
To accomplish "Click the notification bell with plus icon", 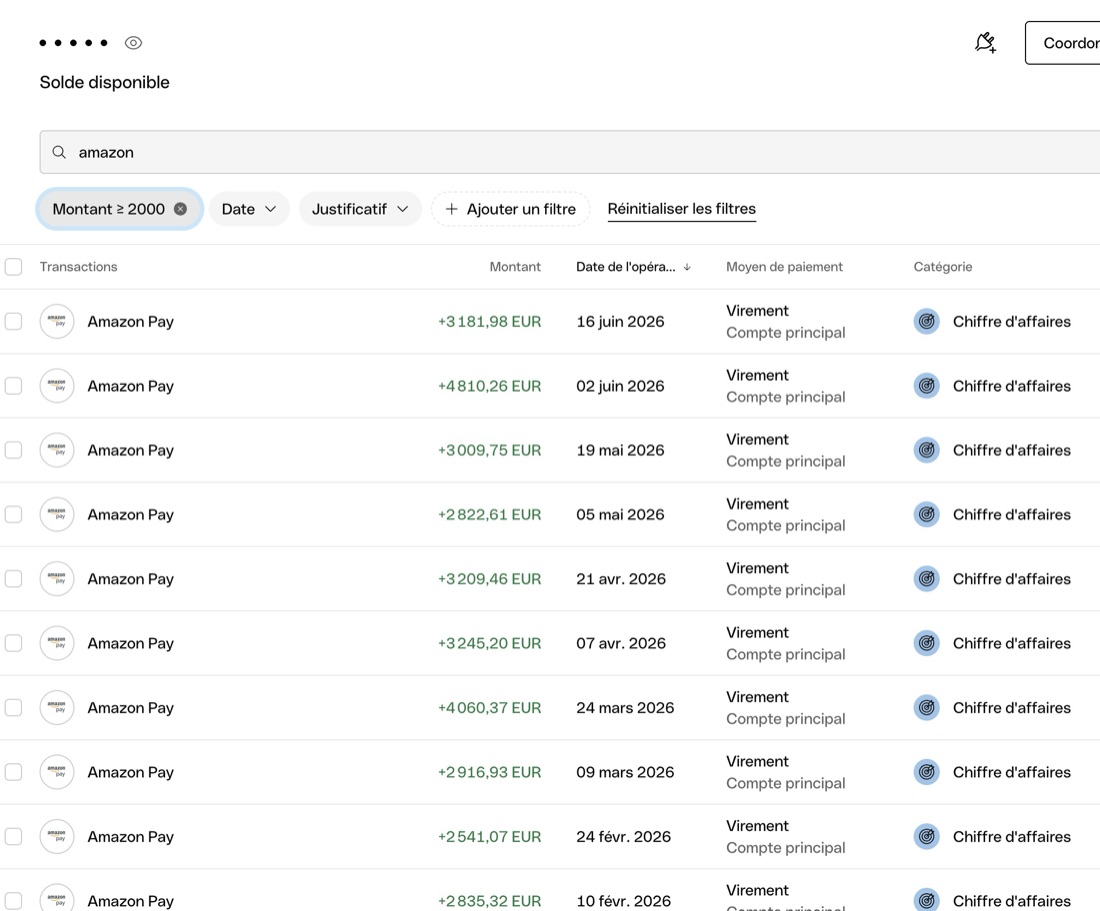I will point(986,43).
